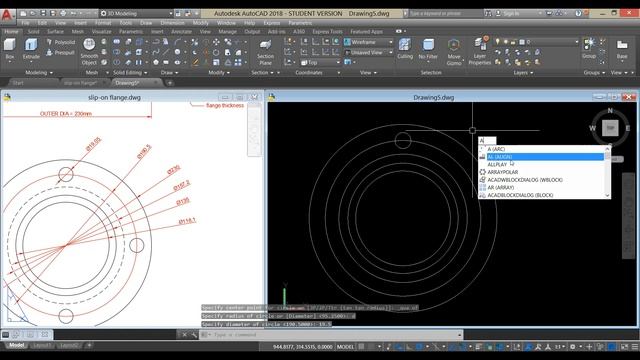This screenshot has height=360, width=640.
Task: Choose the Polysolid tool
Action: pyautogui.click(x=60, y=42)
